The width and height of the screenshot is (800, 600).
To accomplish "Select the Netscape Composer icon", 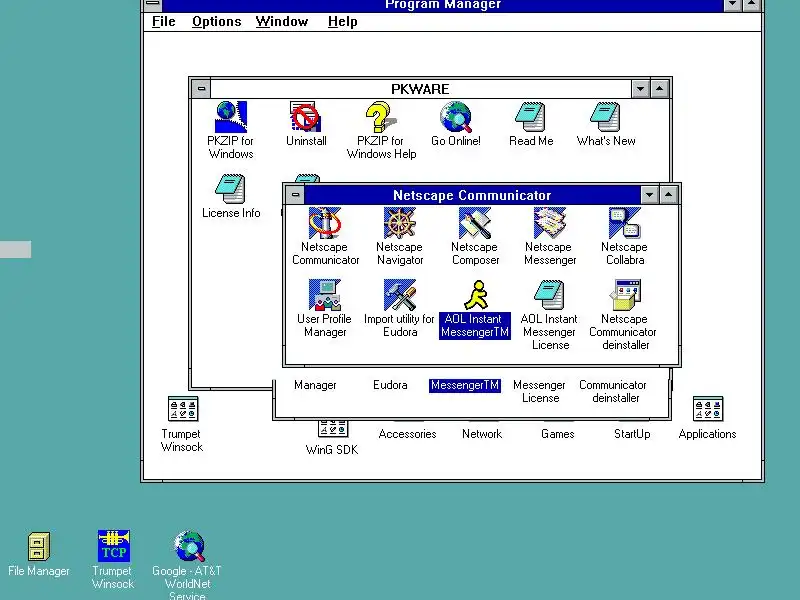I will tap(474, 223).
